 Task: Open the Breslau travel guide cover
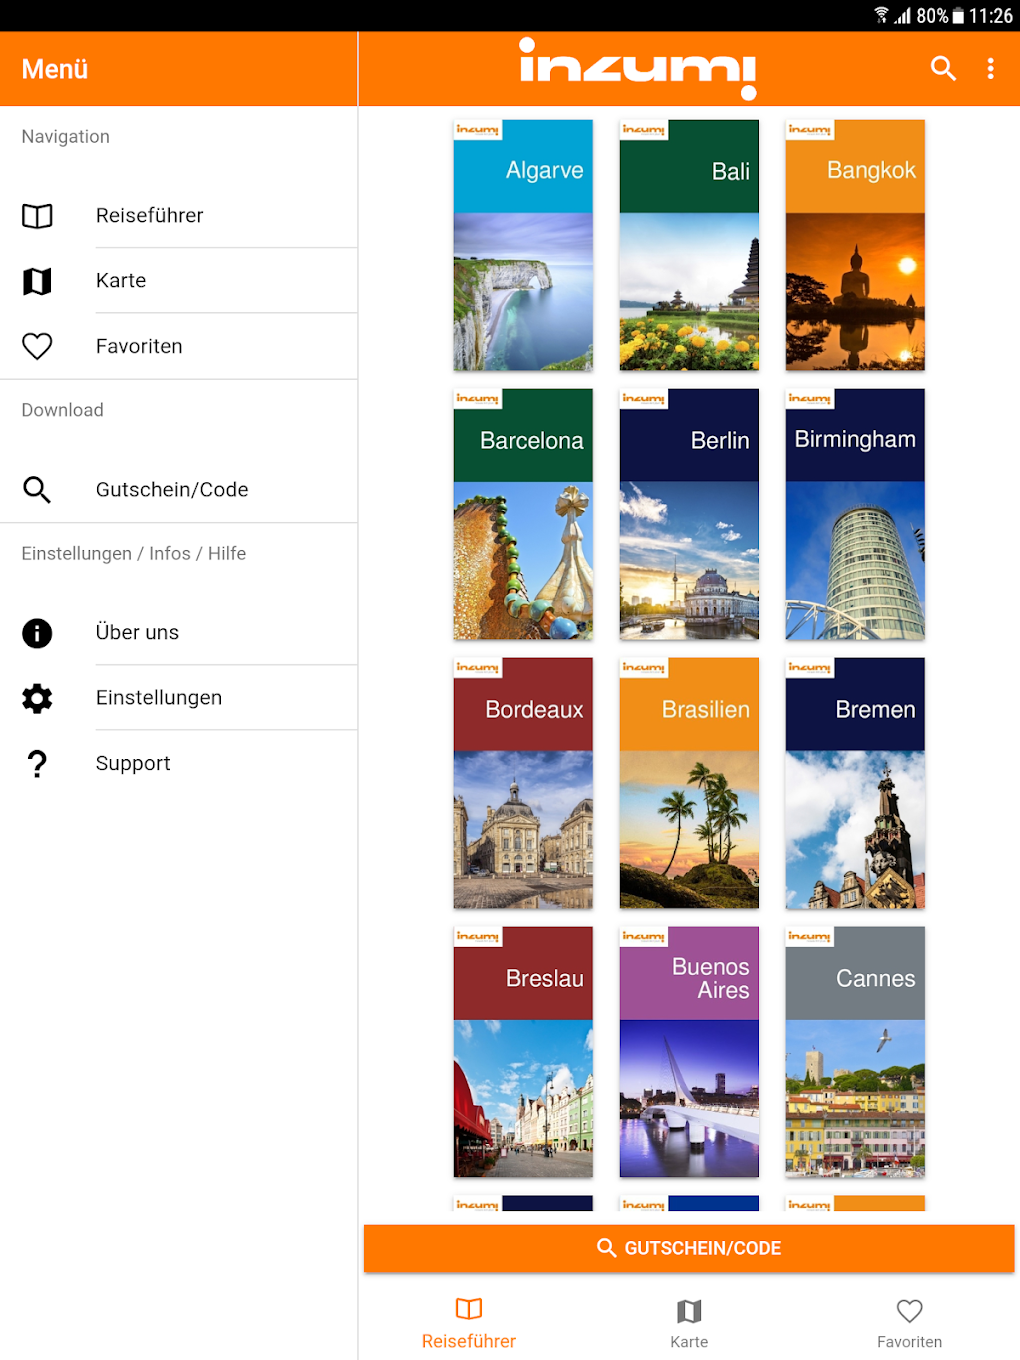tap(523, 1052)
